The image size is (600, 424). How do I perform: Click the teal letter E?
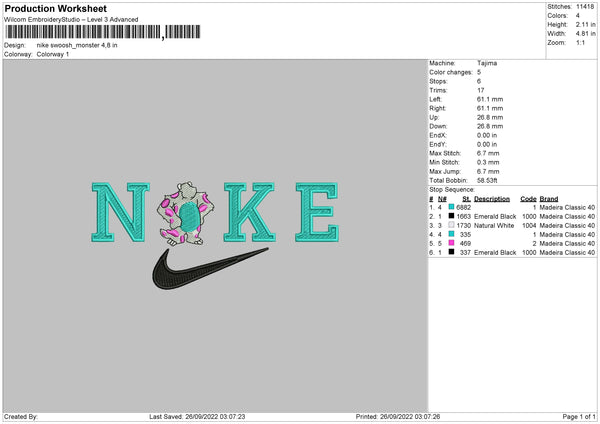(317, 212)
